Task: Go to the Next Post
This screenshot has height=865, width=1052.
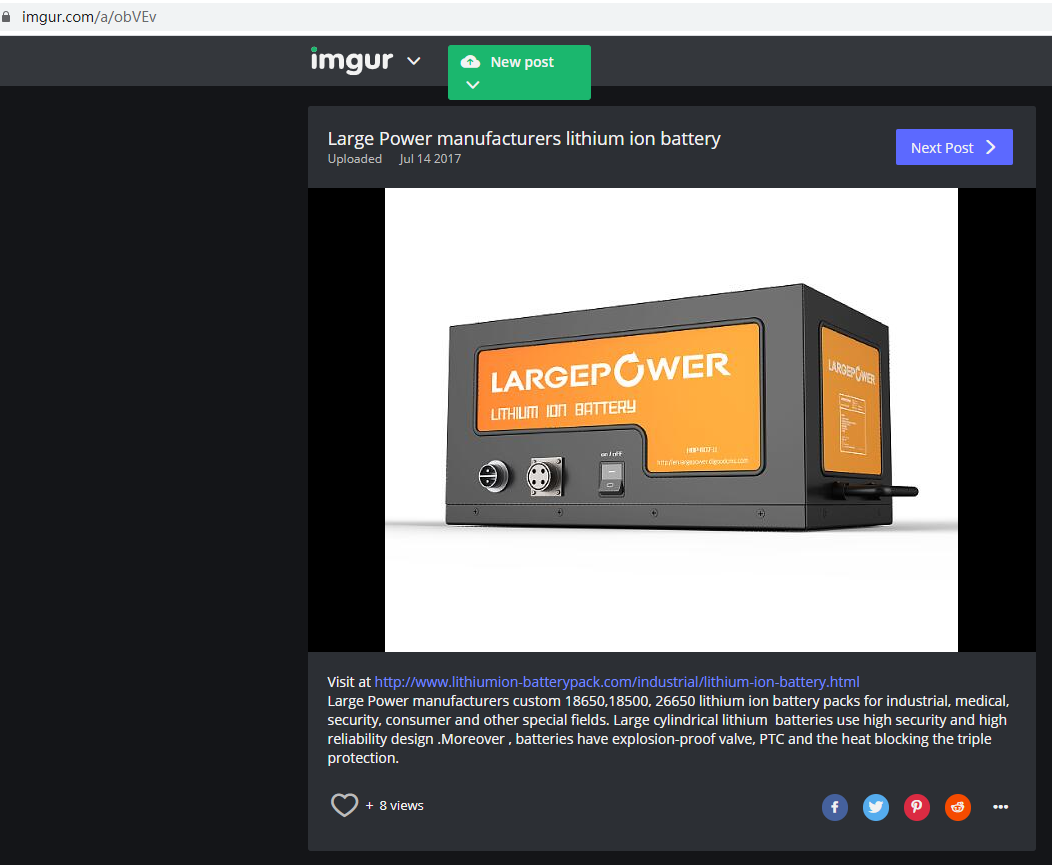Action: (953, 147)
